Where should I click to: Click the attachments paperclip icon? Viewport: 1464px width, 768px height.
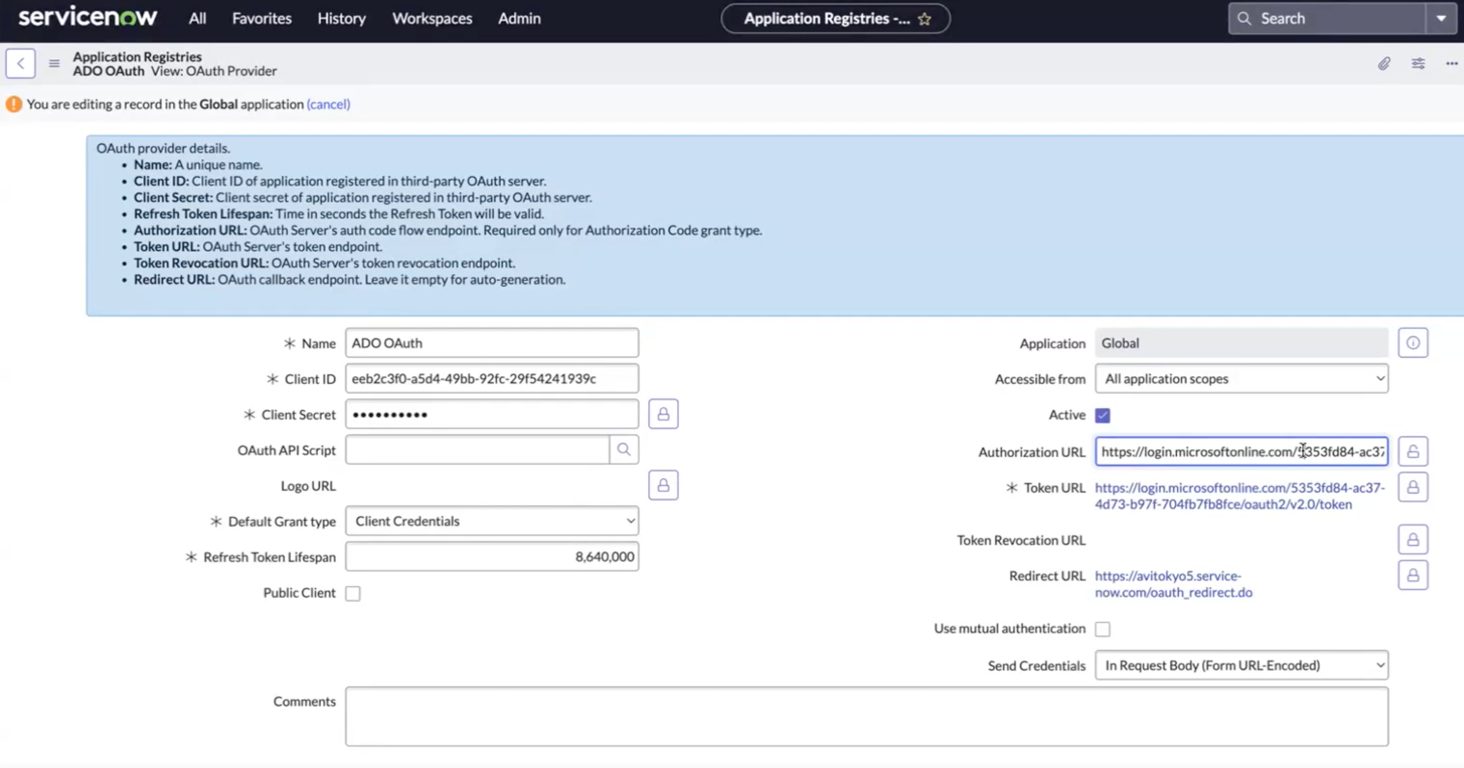(x=1384, y=63)
